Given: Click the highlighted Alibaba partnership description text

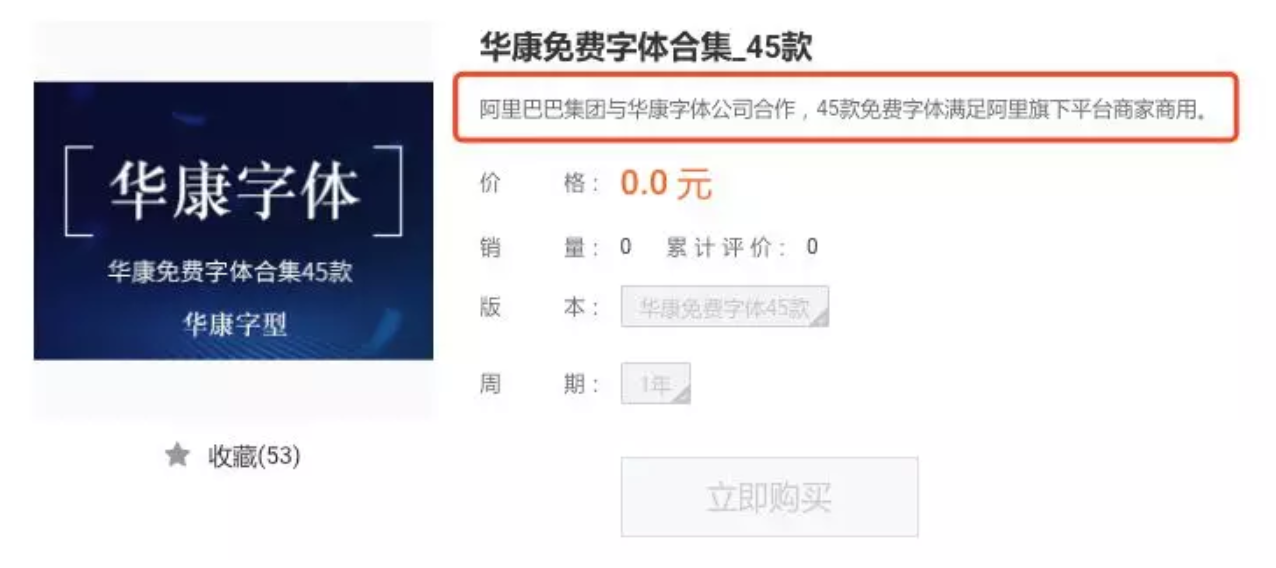Looking at the screenshot, I should tap(845, 108).
